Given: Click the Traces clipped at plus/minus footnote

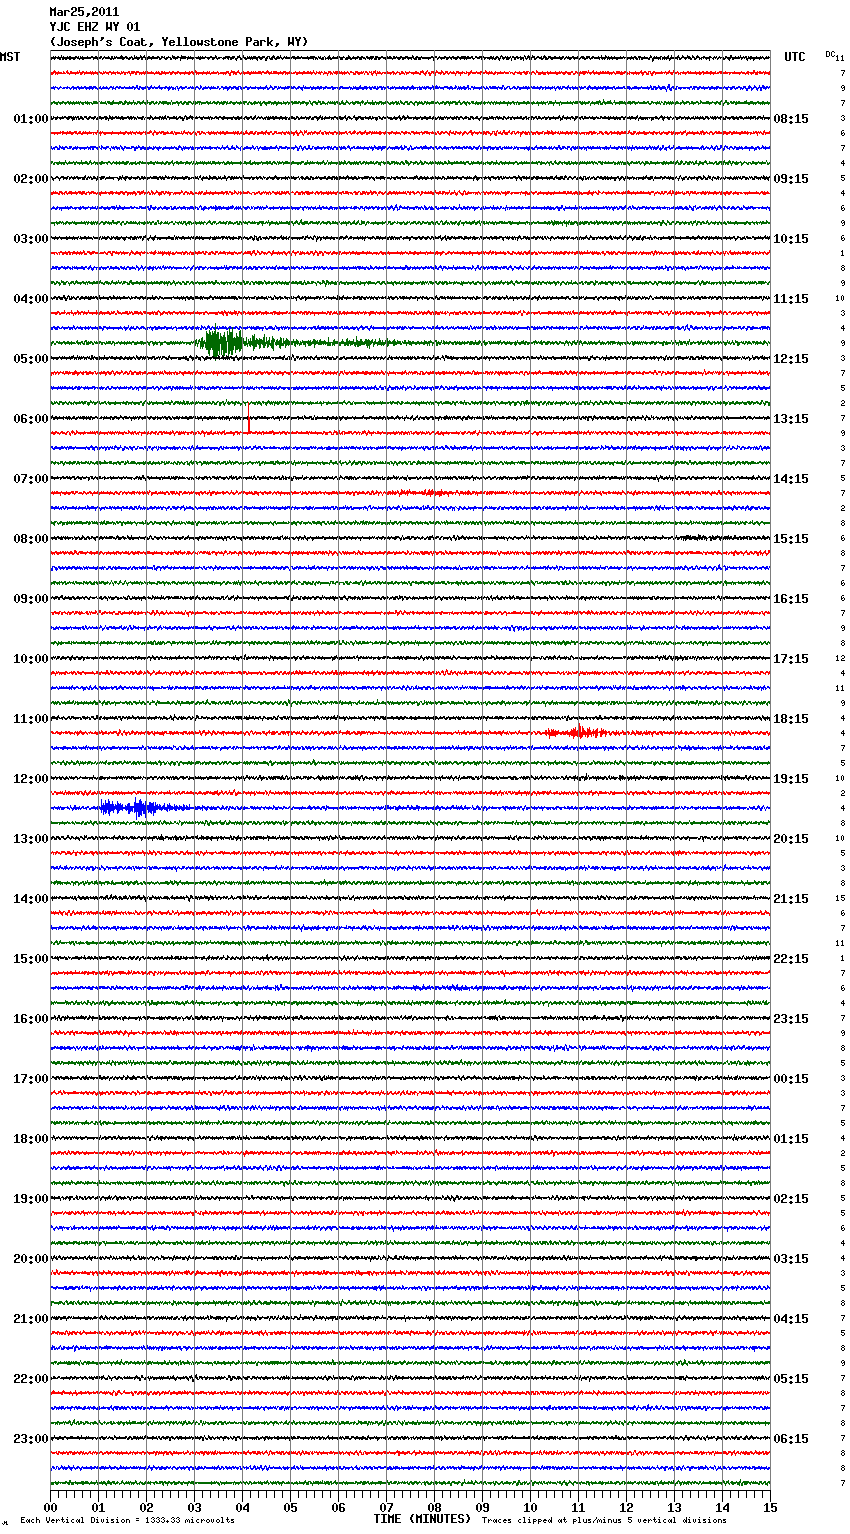Looking at the screenshot, I should point(604,1520).
